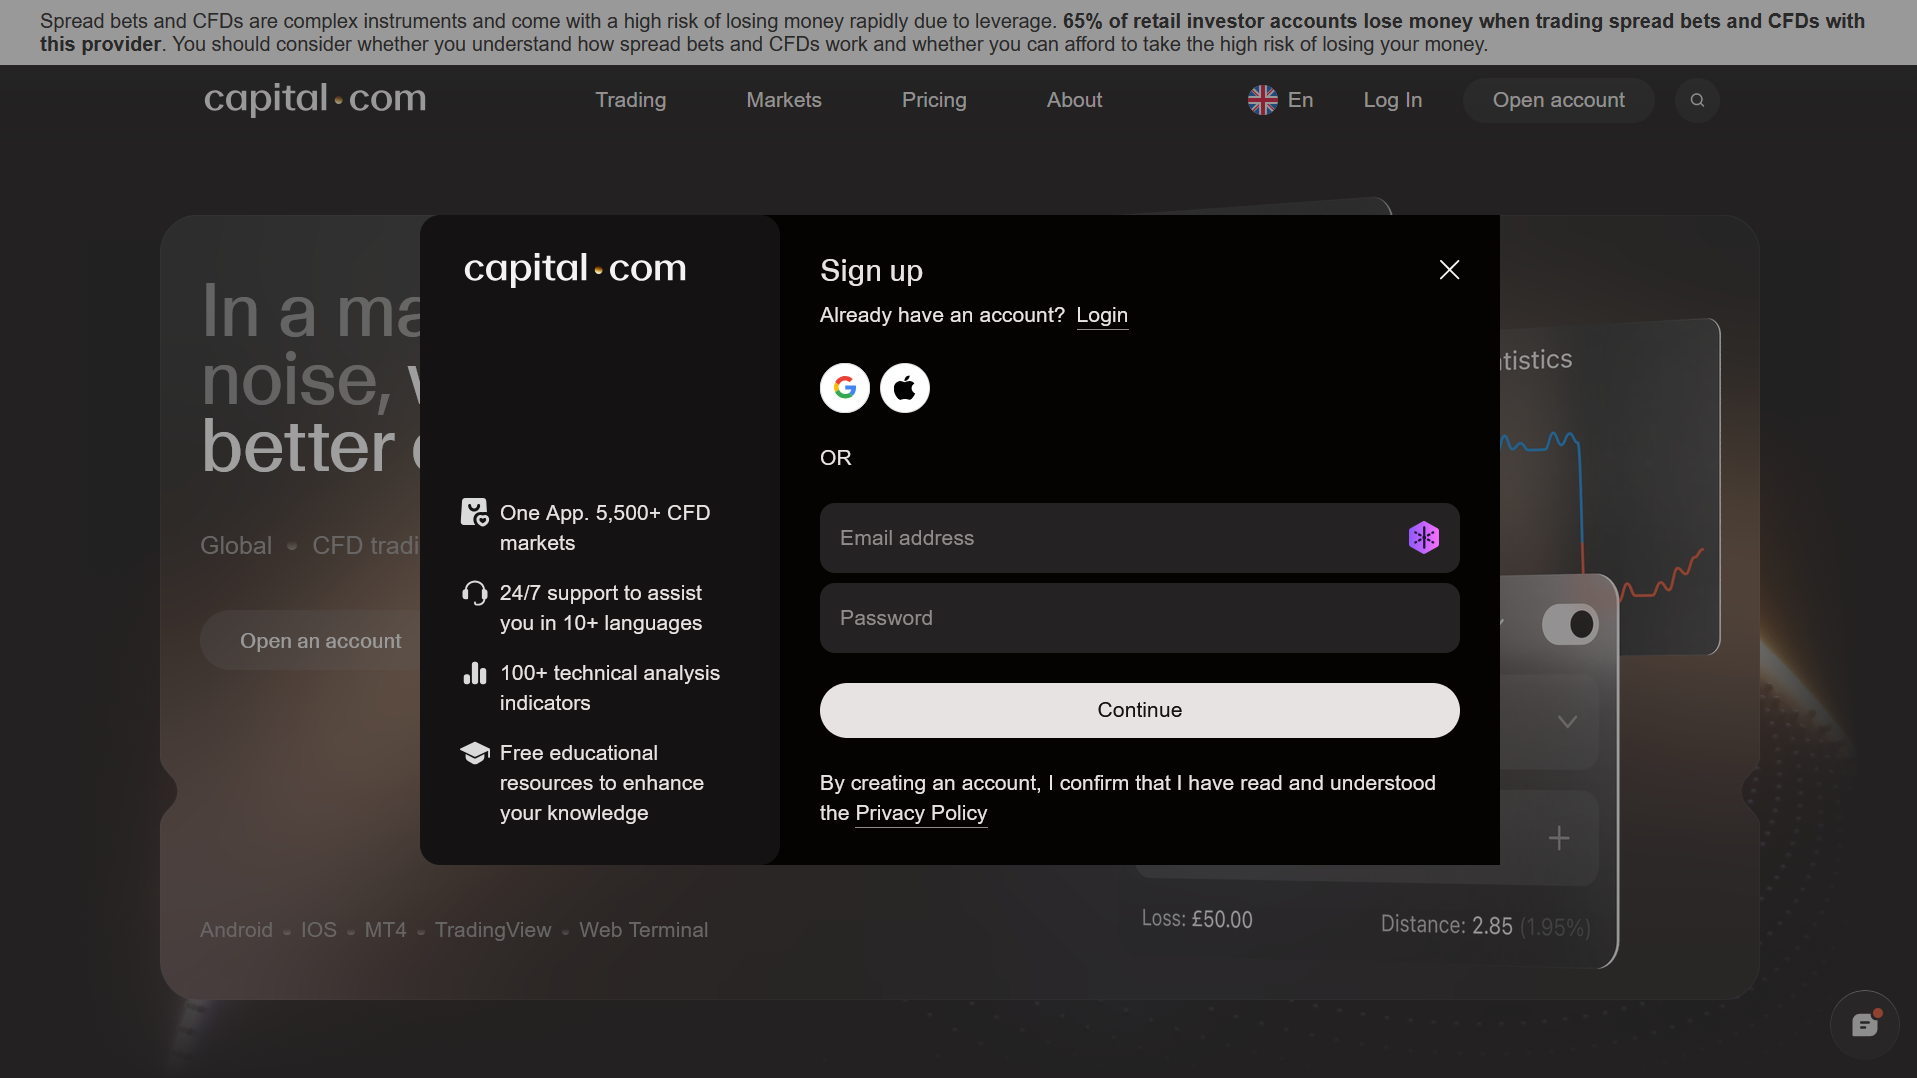Open the chat support bubble icon
1917x1078 pixels.
point(1865,1025)
